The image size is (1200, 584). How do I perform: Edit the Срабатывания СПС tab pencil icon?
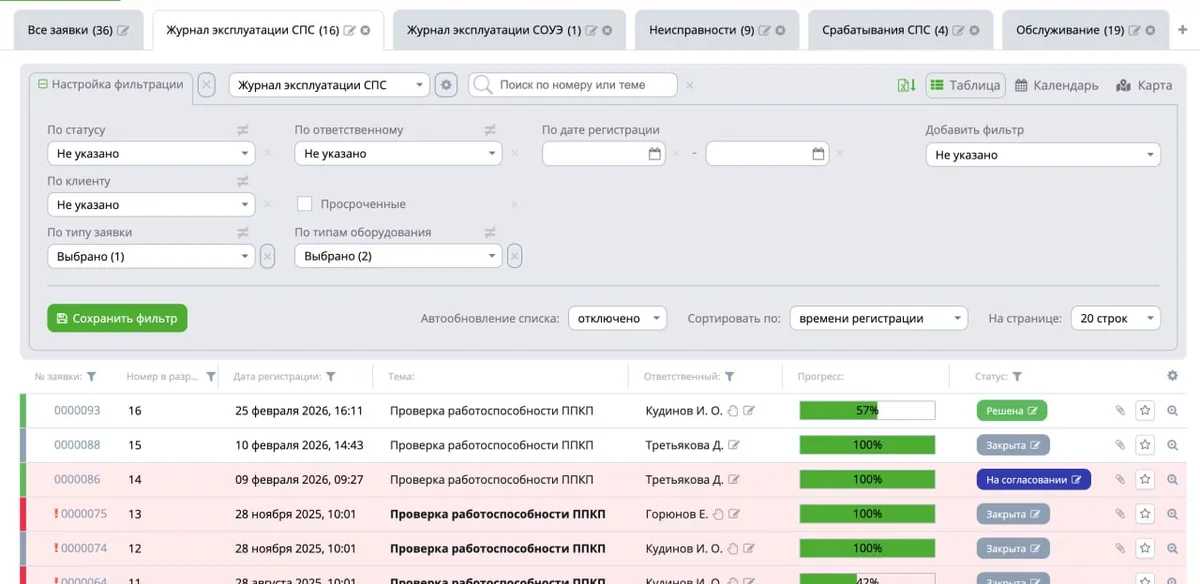[x=959, y=31]
